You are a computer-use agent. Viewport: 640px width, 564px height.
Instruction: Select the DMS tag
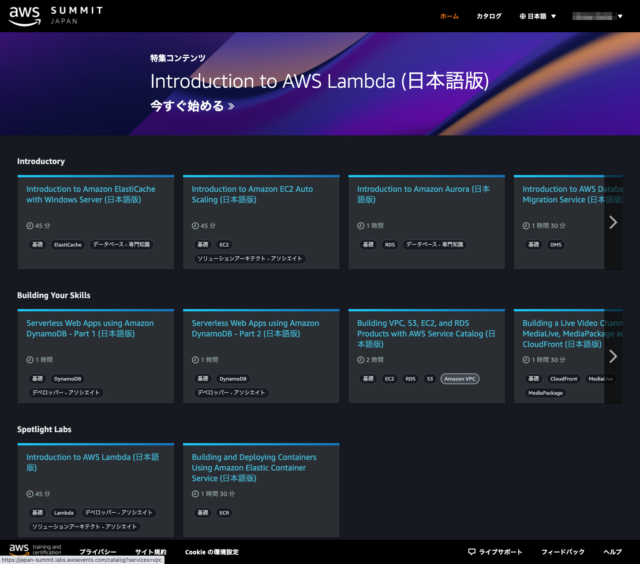(x=556, y=244)
